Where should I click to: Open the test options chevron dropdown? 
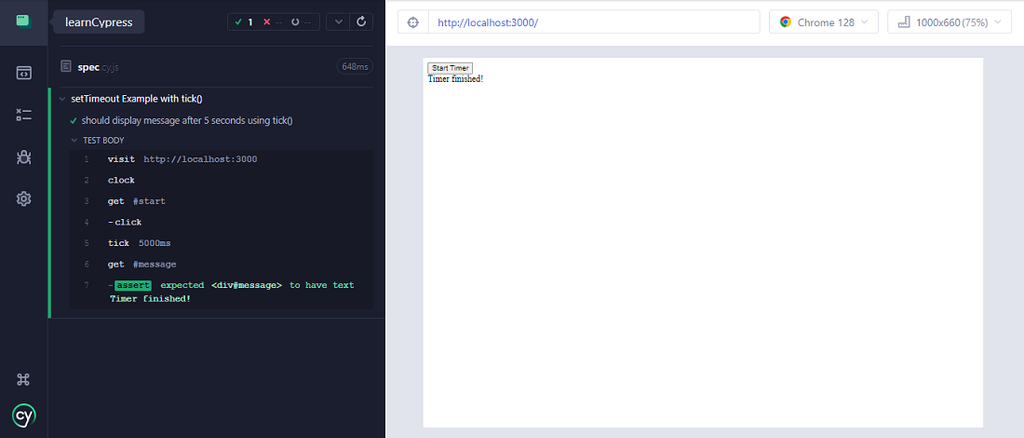coord(338,22)
